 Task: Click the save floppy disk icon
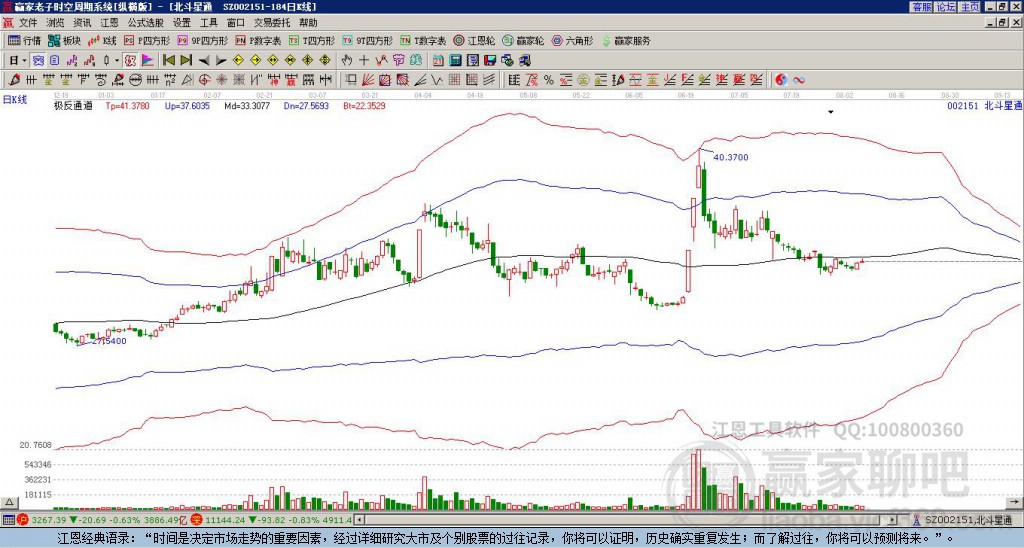[490, 61]
